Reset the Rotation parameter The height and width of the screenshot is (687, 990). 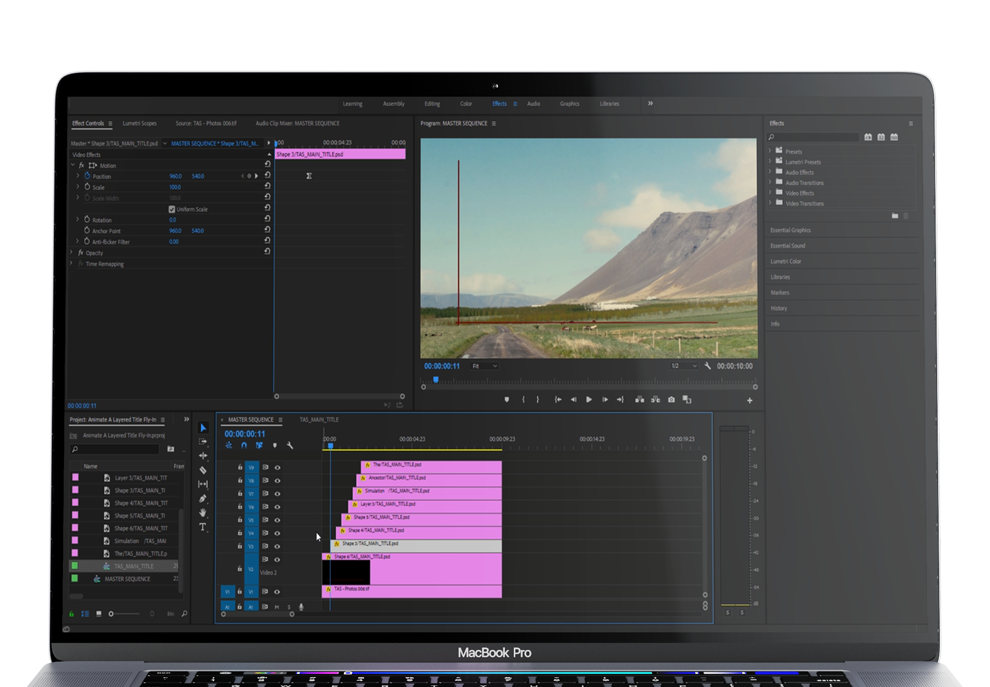(x=267, y=219)
